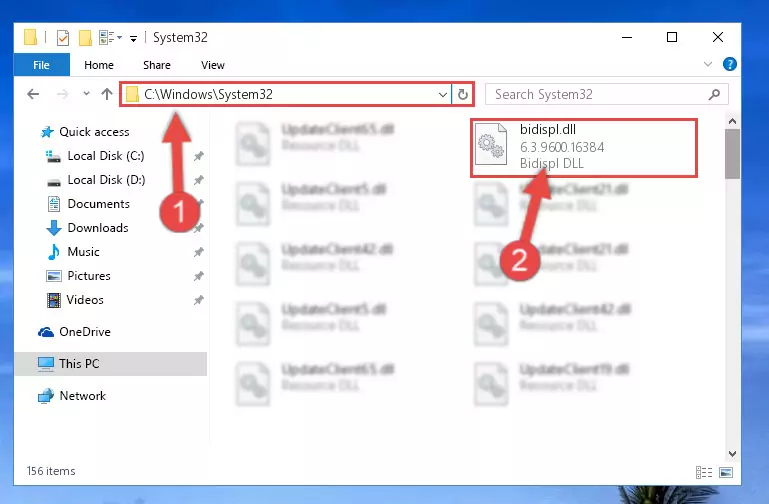Click the Pictures icon in sidebar
This screenshot has height=504, width=769.
53,276
